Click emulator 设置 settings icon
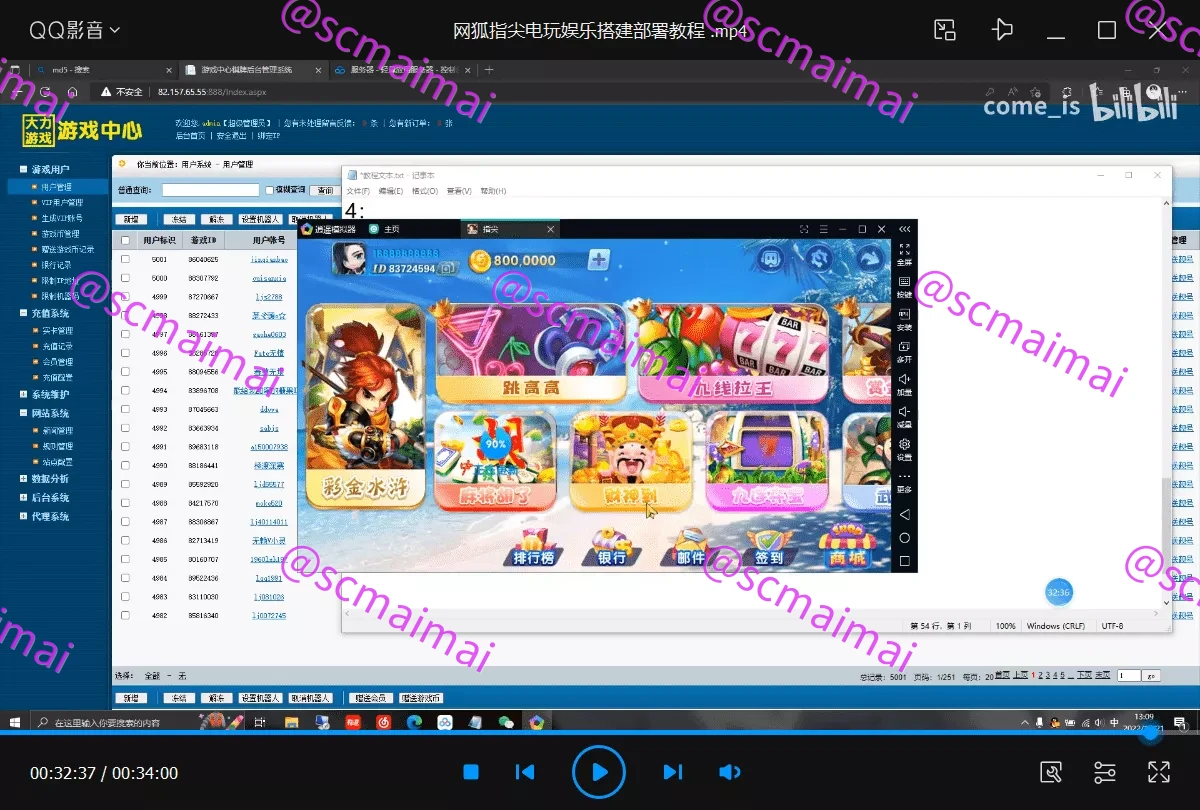 [904, 449]
